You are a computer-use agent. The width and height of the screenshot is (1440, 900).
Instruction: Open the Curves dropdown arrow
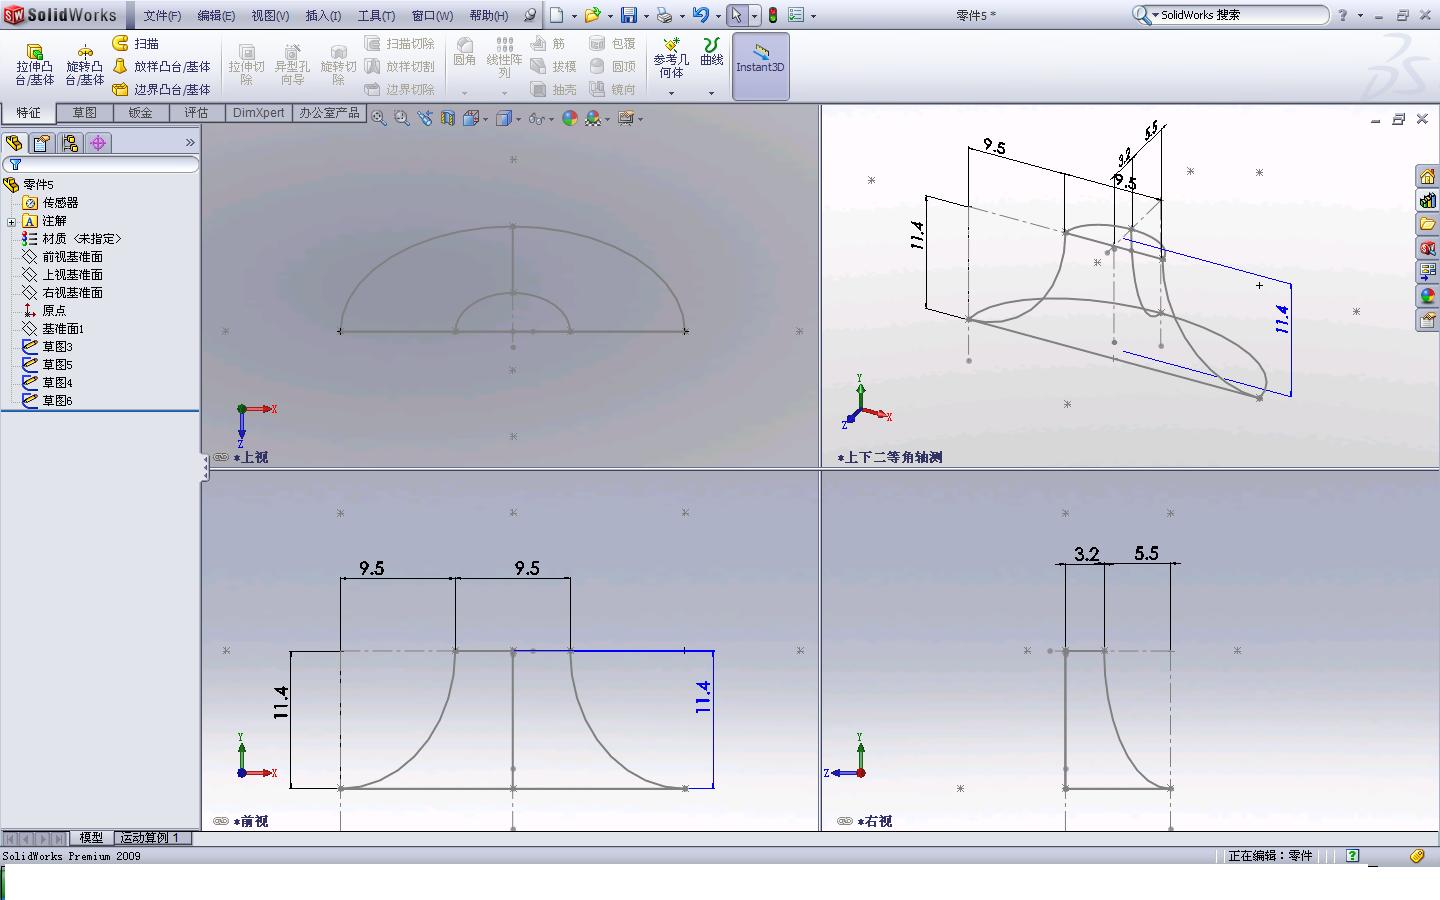coord(711,93)
